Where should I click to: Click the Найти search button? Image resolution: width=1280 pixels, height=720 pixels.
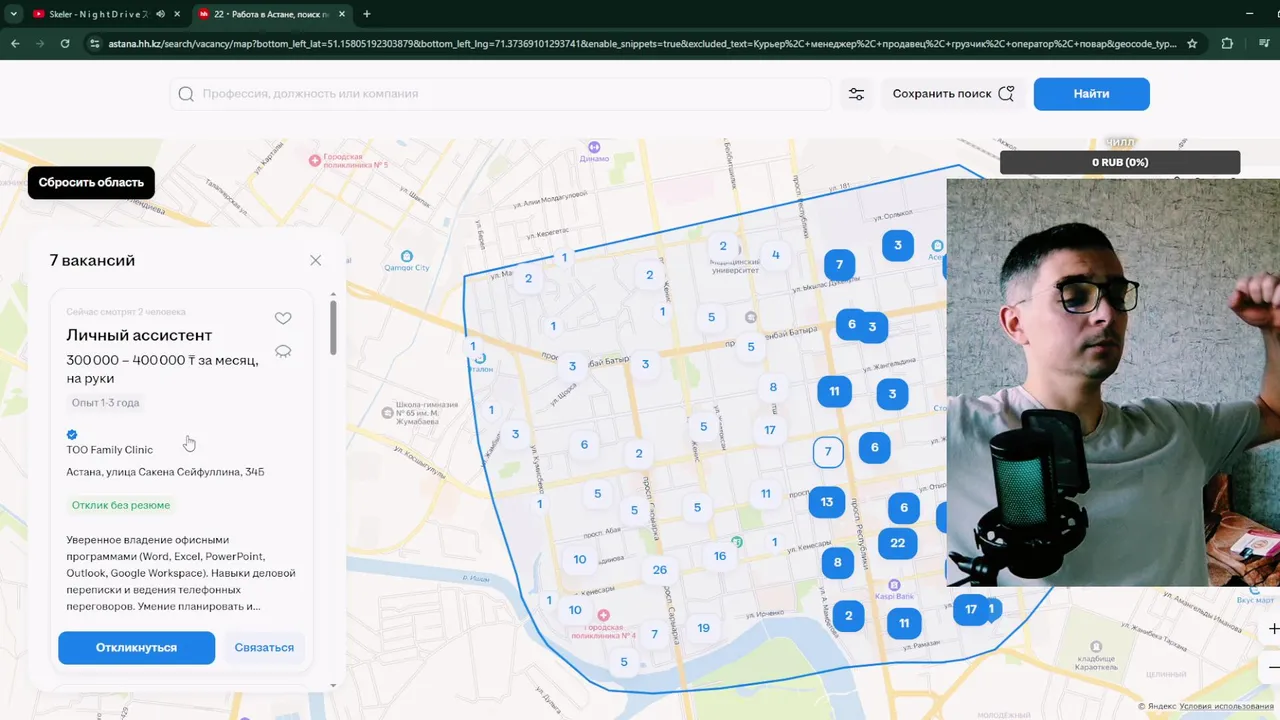1091,93
